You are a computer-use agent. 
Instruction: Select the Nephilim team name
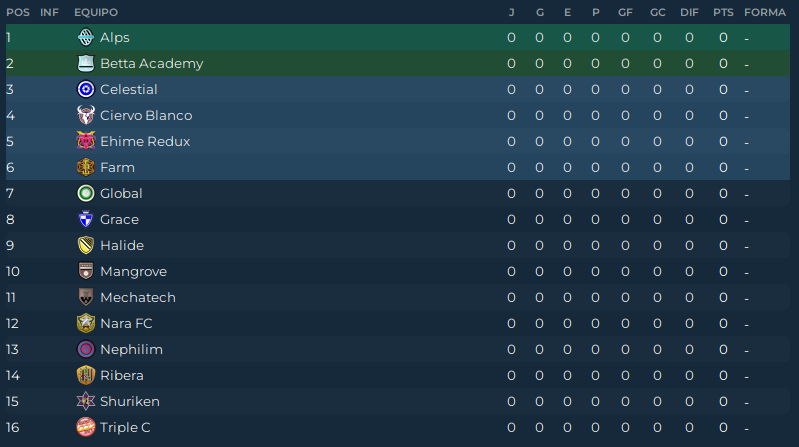pos(131,350)
